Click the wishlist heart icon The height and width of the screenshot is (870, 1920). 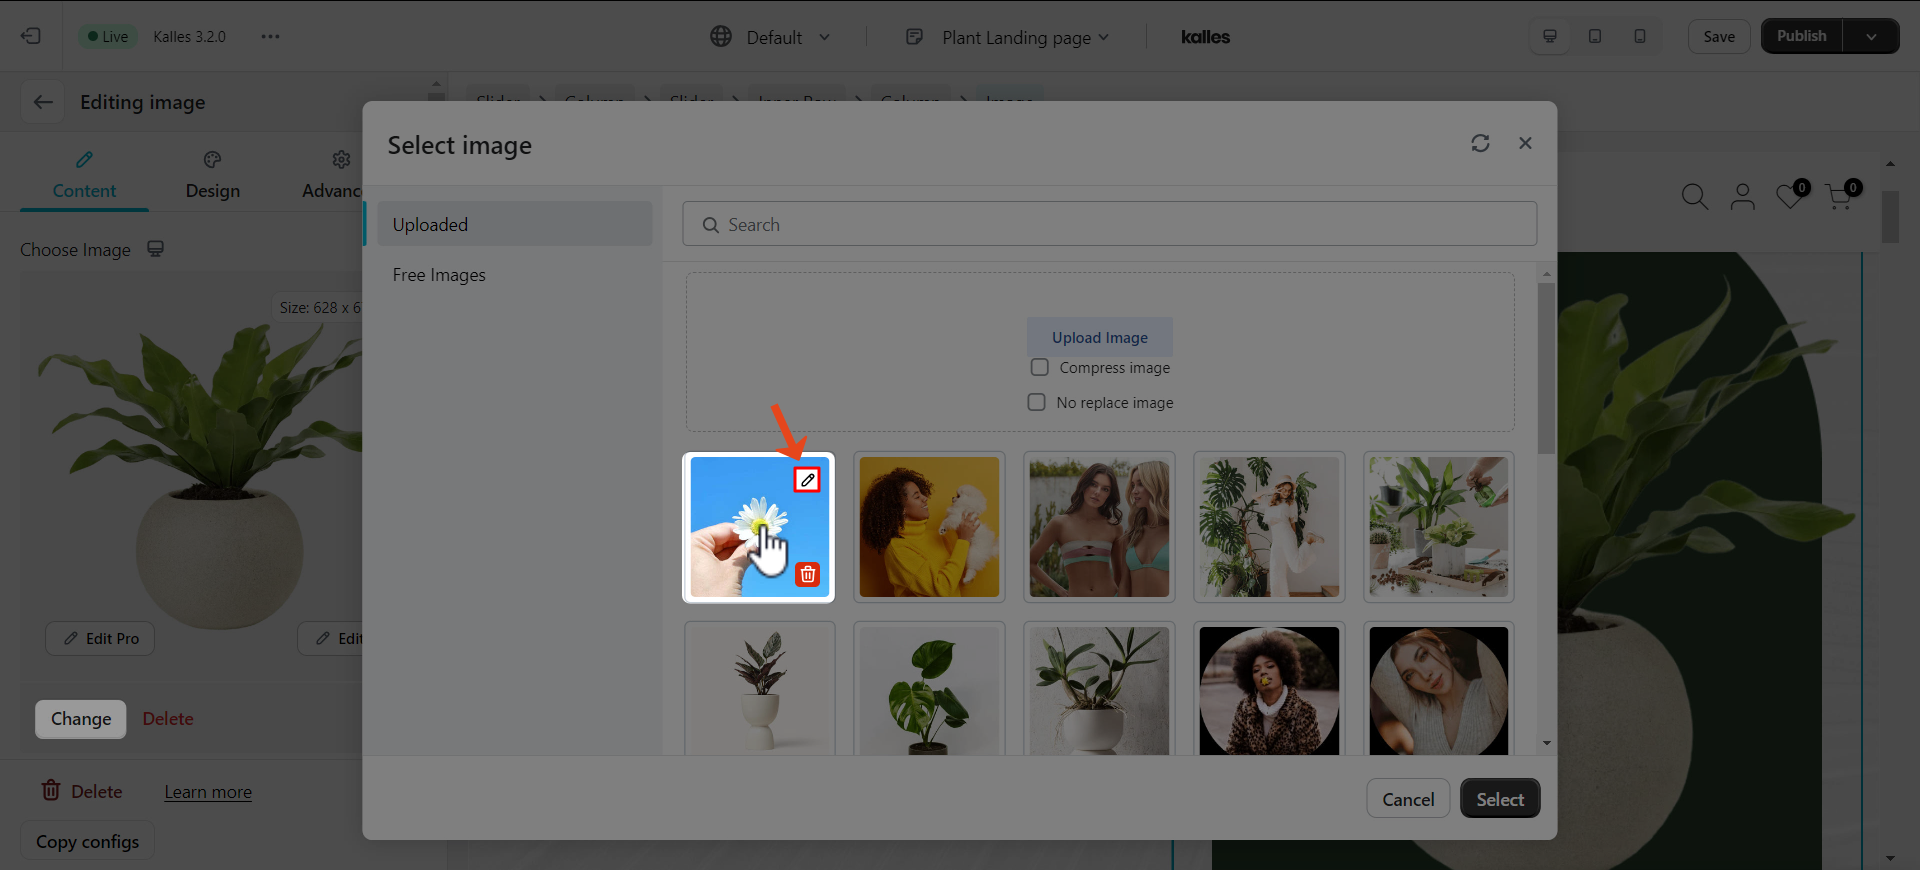click(1790, 196)
